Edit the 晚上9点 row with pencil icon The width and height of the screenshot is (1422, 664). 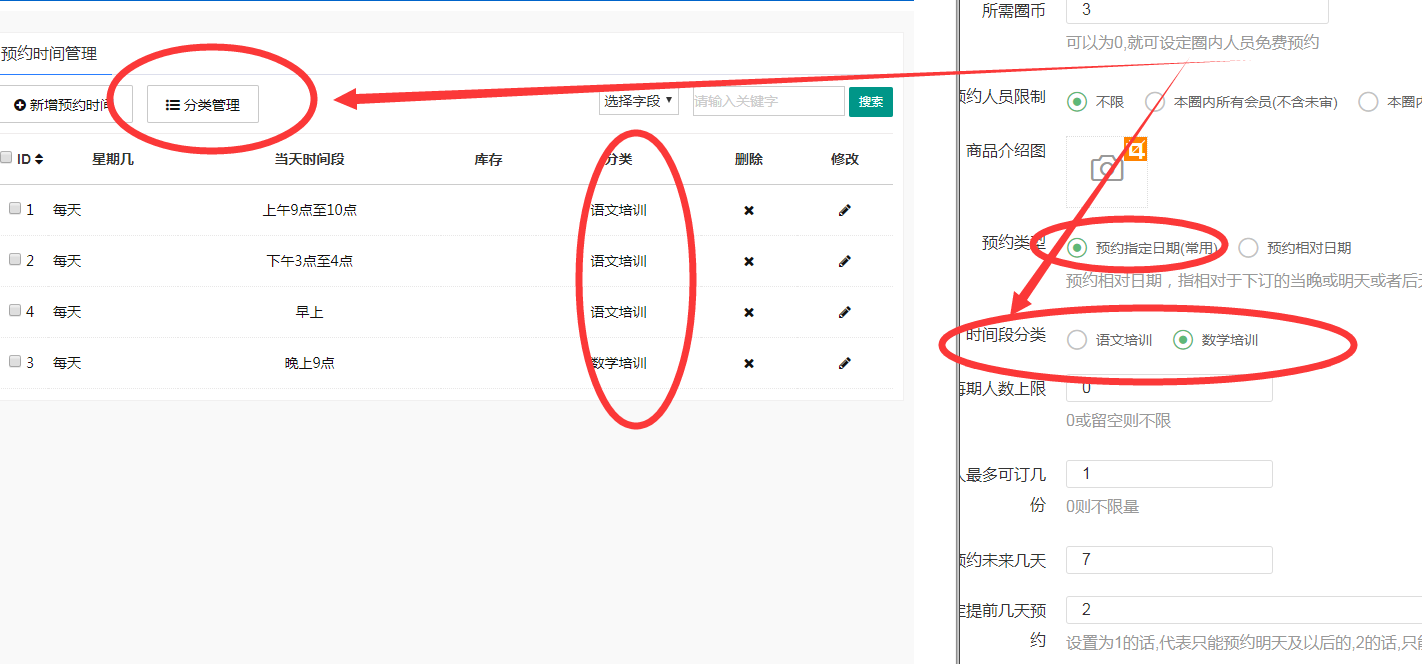pyautogui.click(x=844, y=363)
